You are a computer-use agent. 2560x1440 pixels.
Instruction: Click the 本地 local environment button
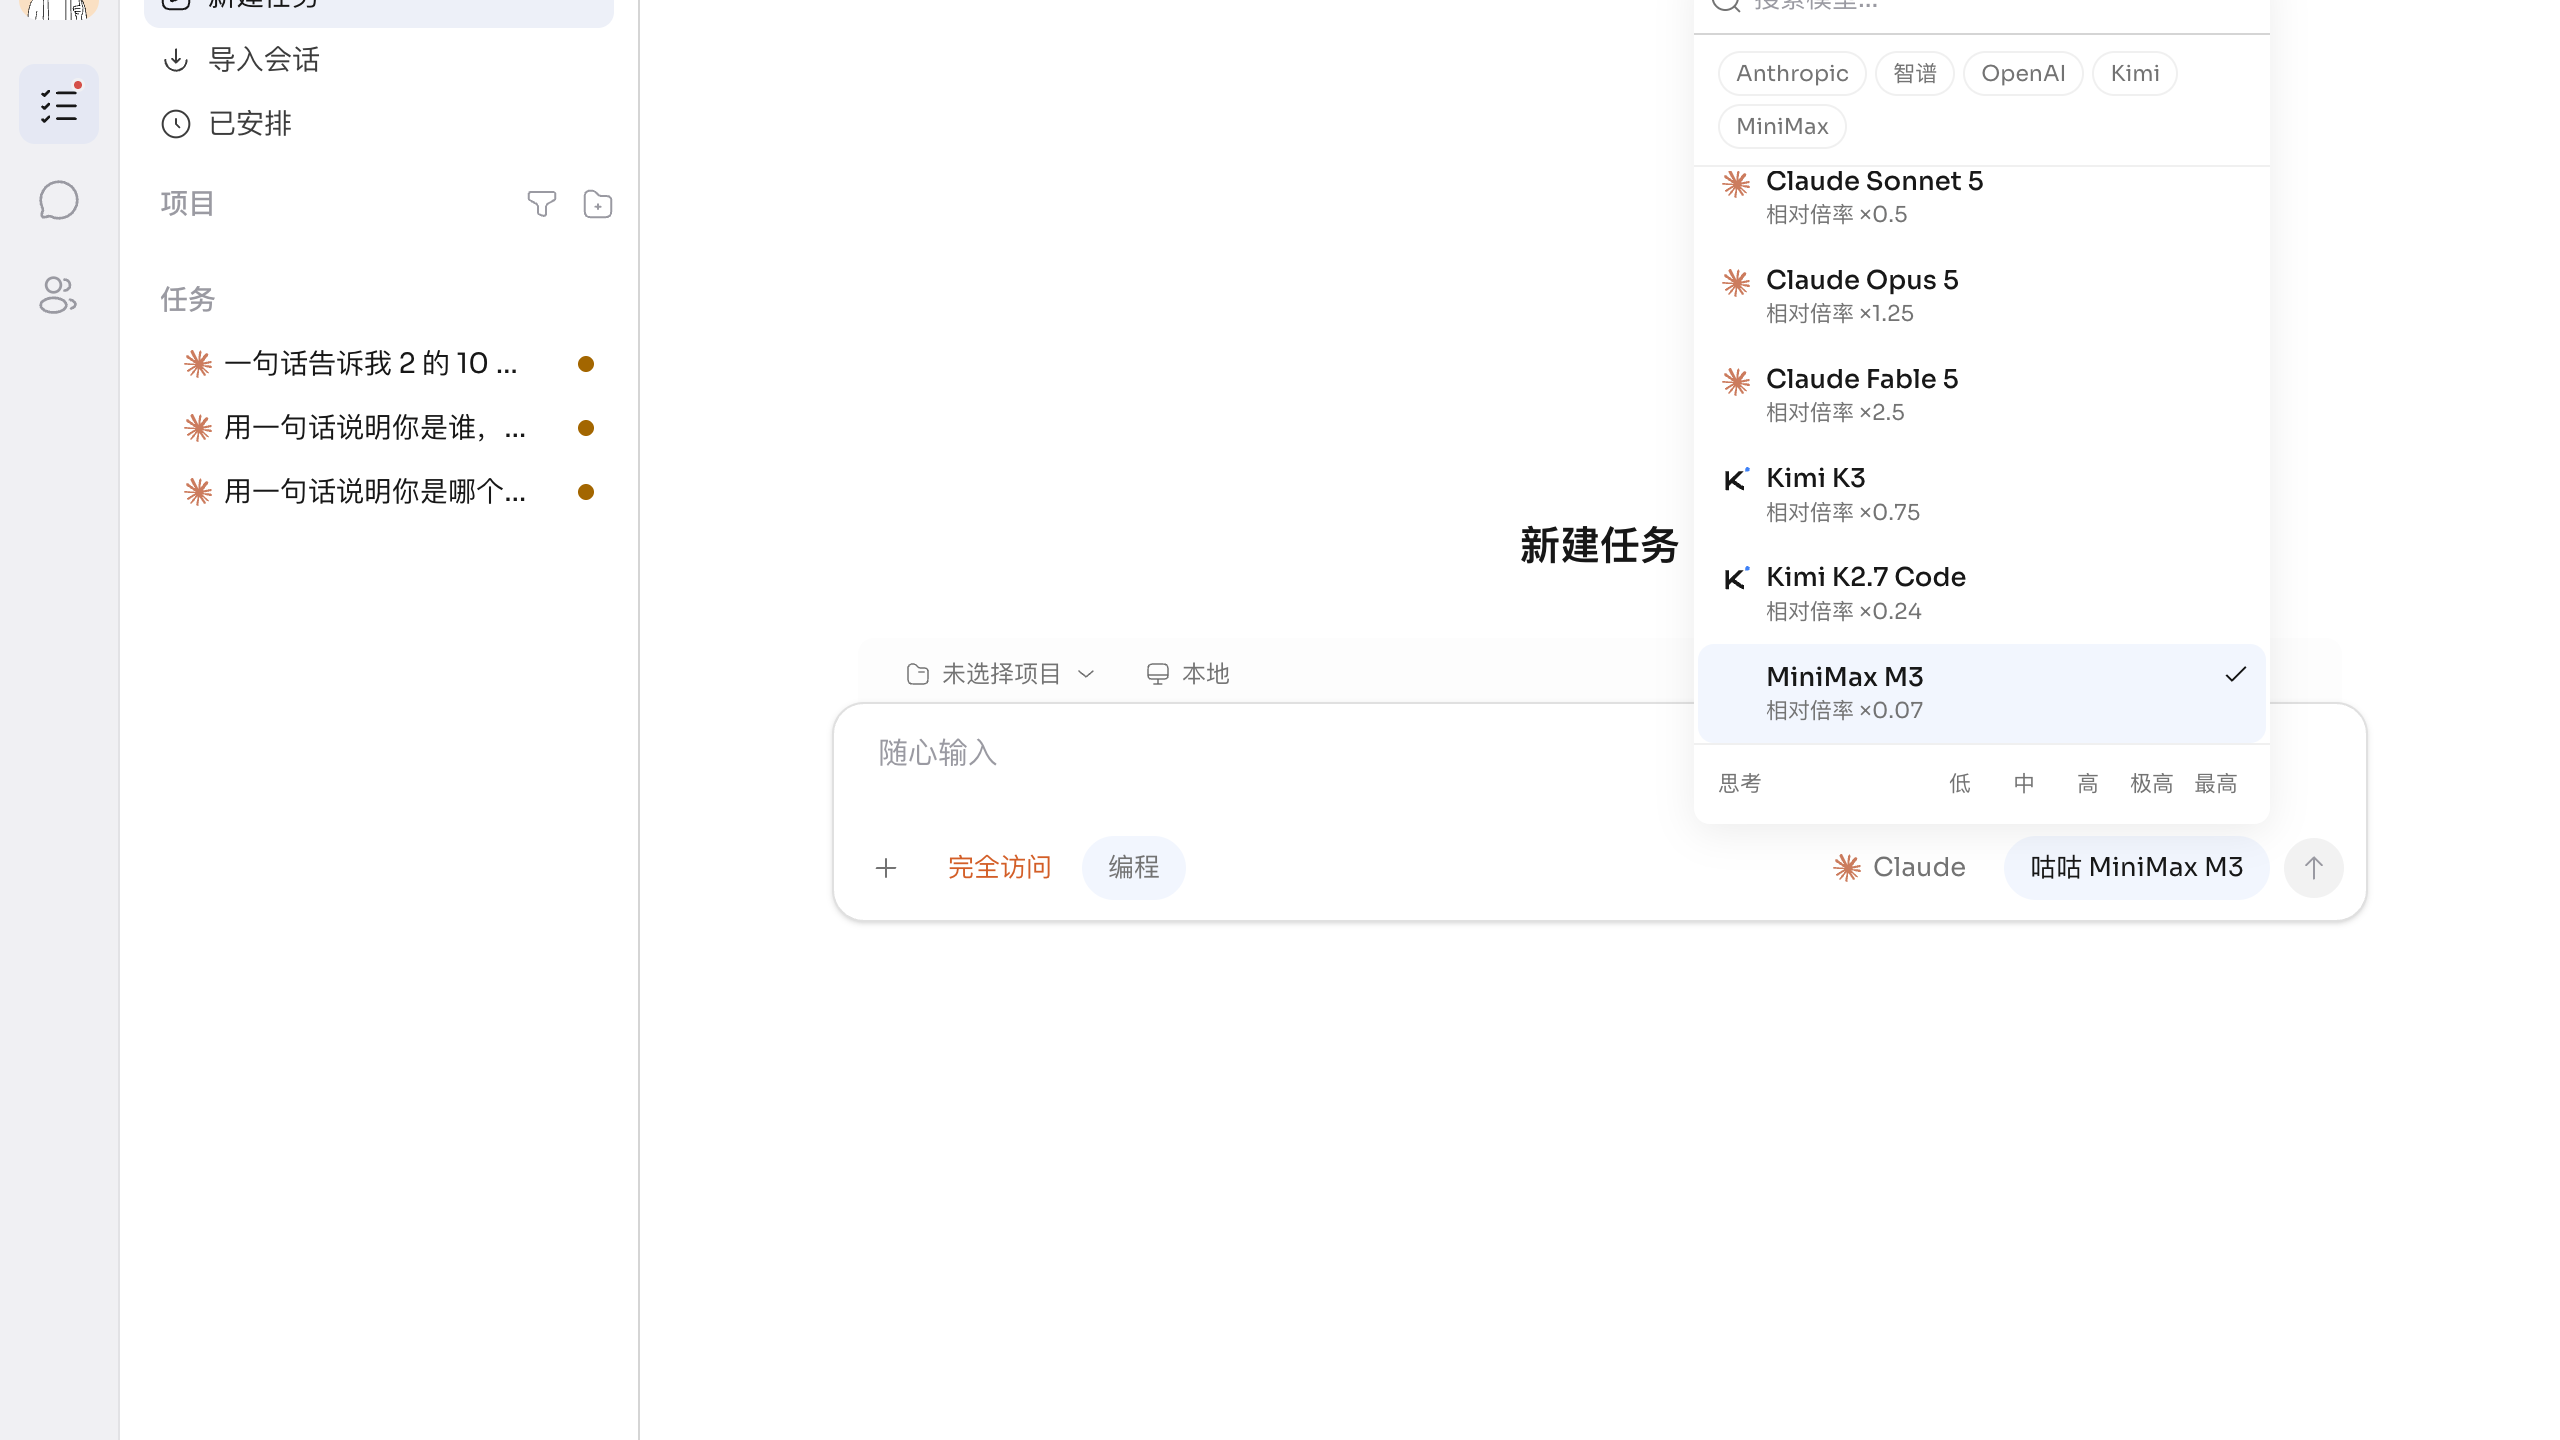(x=1187, y=674)
